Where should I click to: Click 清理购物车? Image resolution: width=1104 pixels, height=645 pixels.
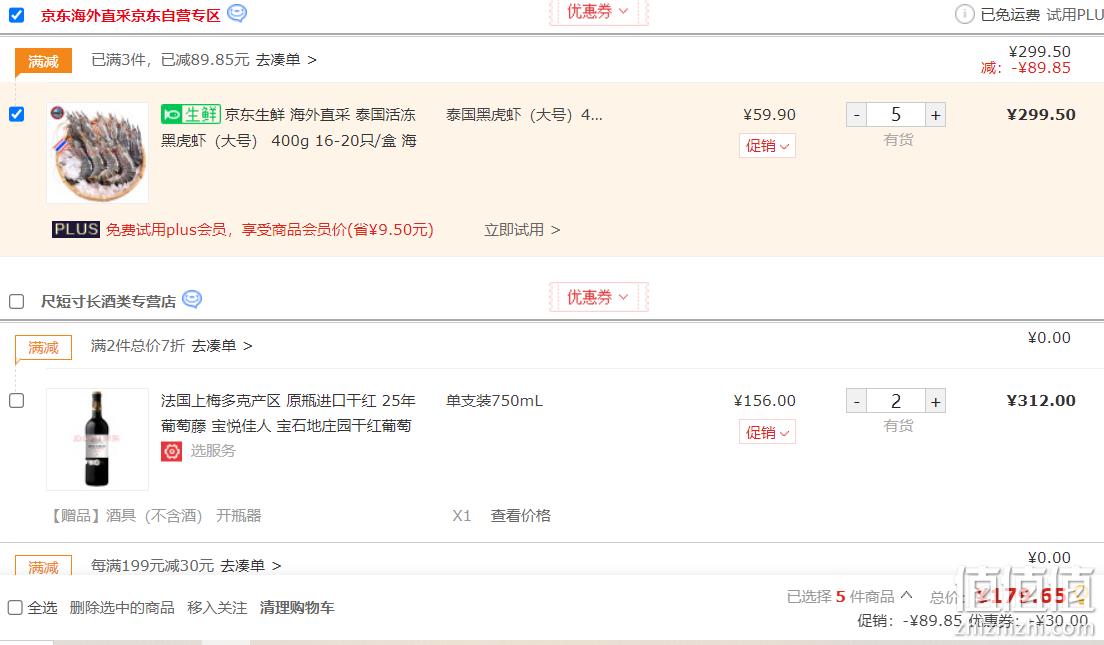(297, 607)
